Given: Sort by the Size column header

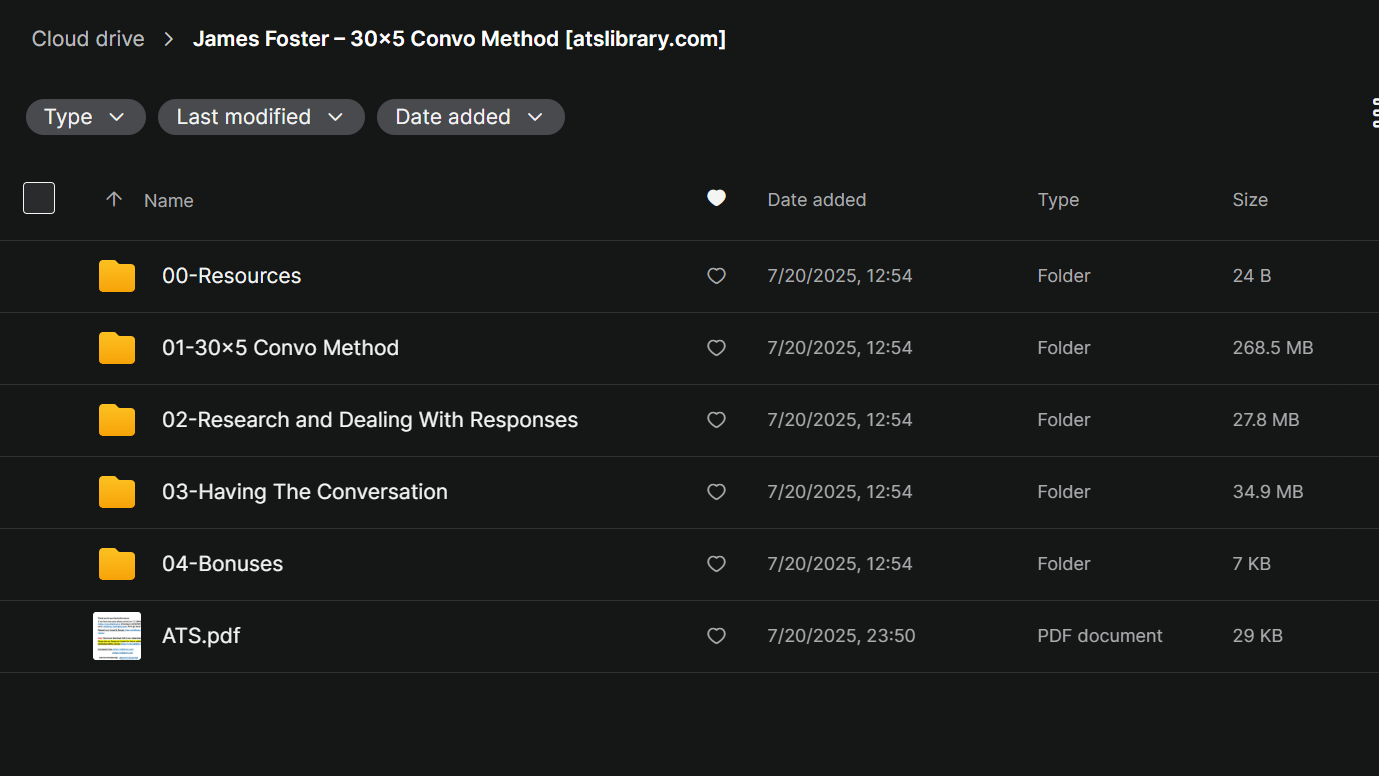Looking at the screenshot, I should point(1250,200).
